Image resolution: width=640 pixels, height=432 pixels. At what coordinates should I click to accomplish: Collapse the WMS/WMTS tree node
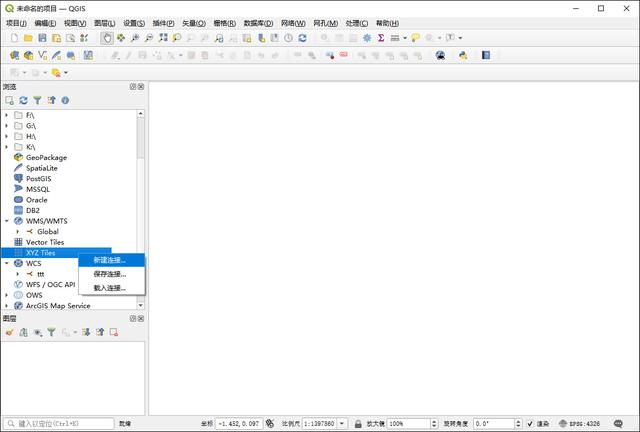point(7,221)
